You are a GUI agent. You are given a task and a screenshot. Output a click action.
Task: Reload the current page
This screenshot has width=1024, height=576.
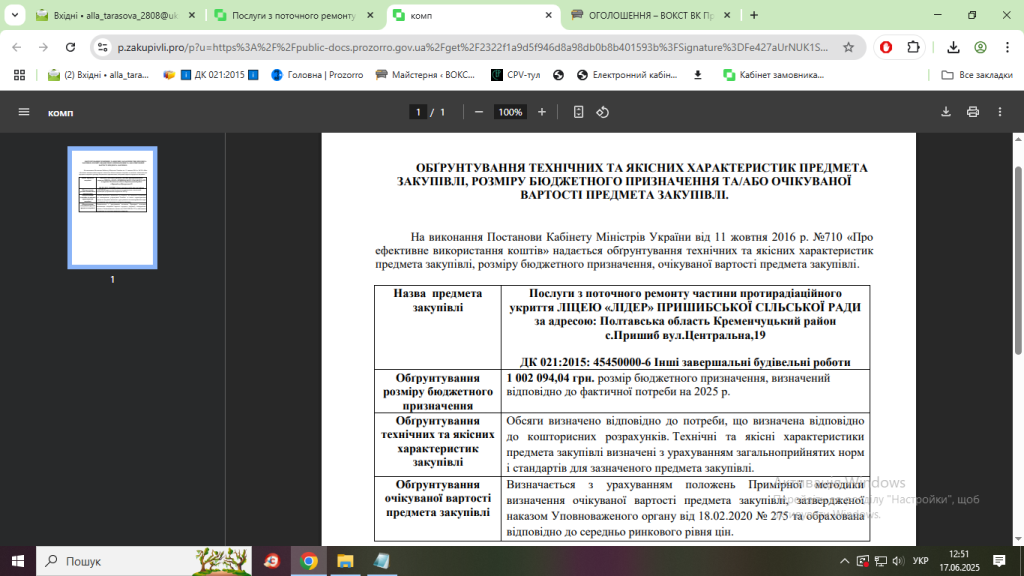(71, 47)
